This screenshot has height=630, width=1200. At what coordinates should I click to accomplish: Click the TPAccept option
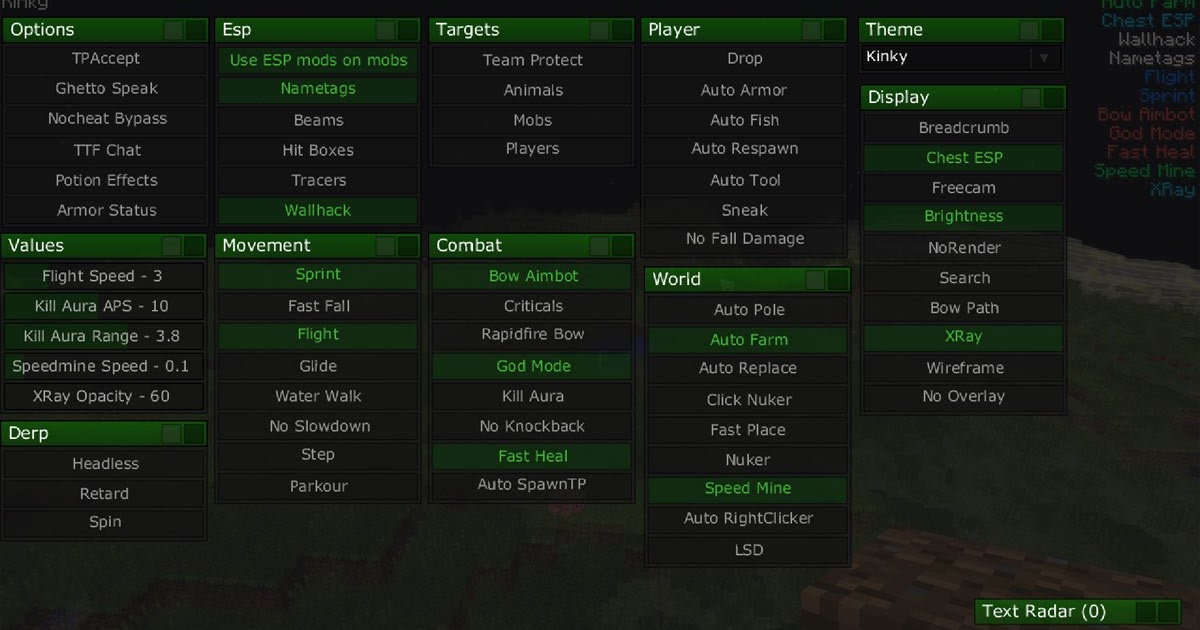pos(106,59)
